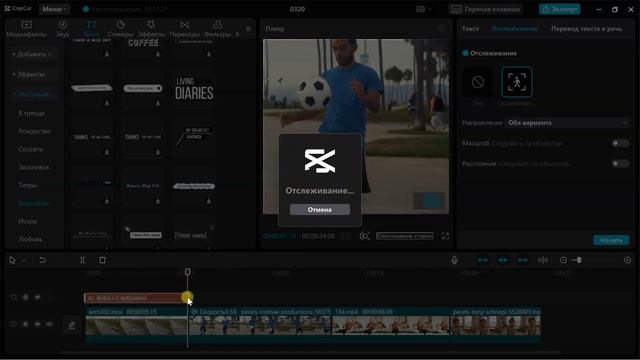This screenshot has width=640, height=360.
Task: Expand the Добавить текст section
Action: [34, 54]
